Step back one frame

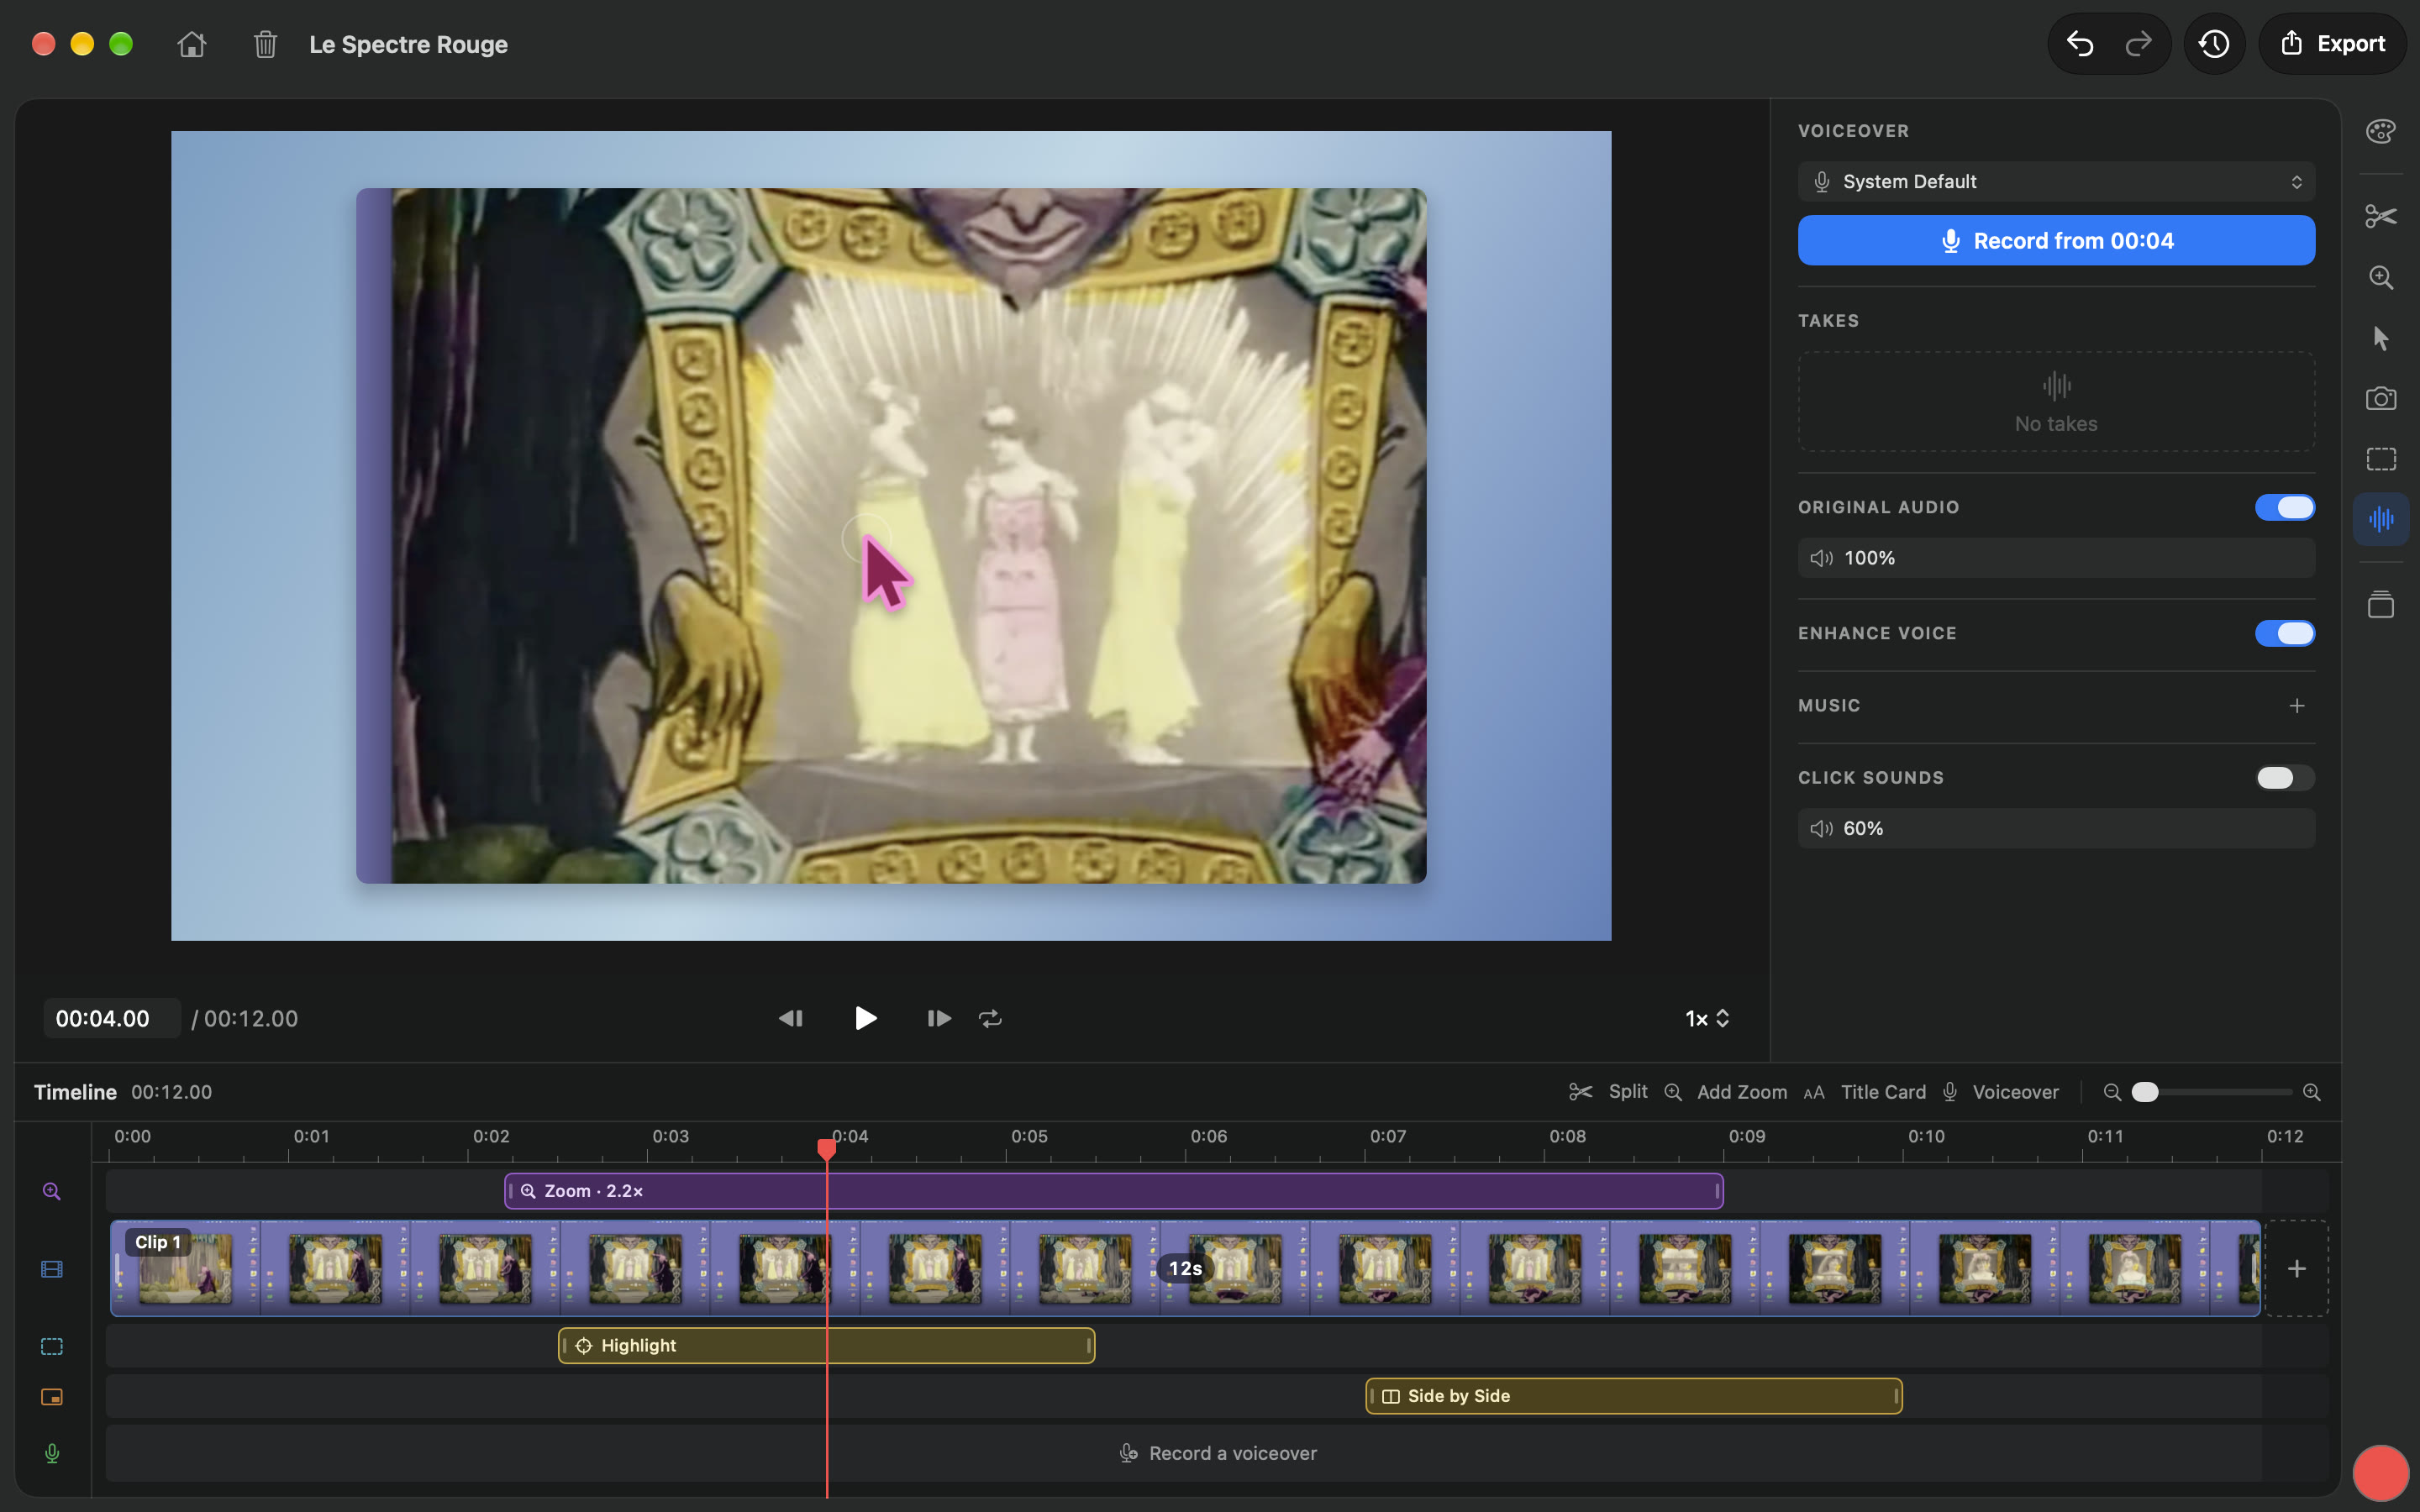[x=790, y=1018]
